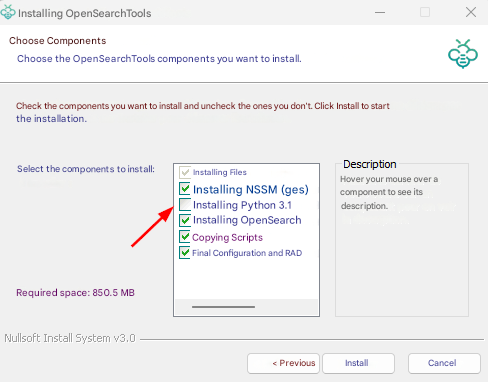Go back using the < Previous button

[x=283, y=363]
